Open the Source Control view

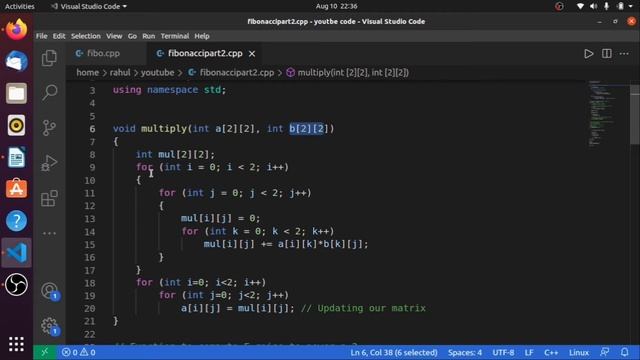pos(49,128)
